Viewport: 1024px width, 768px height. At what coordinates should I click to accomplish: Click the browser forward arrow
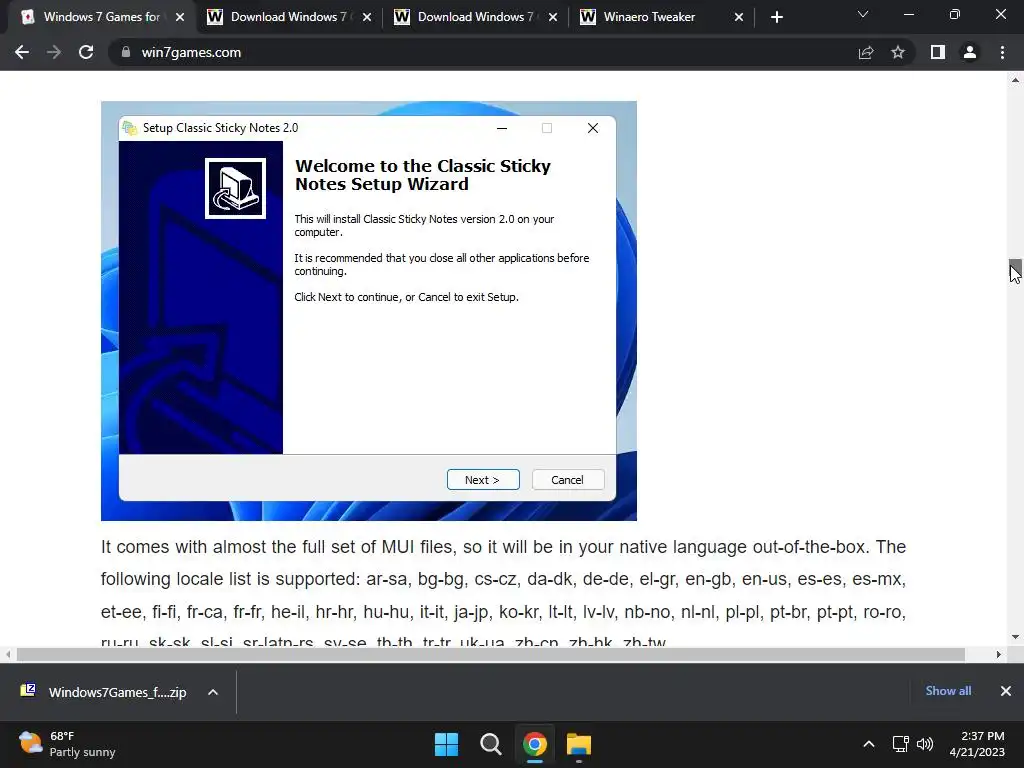pyautogui.click(x=54, y=52)
